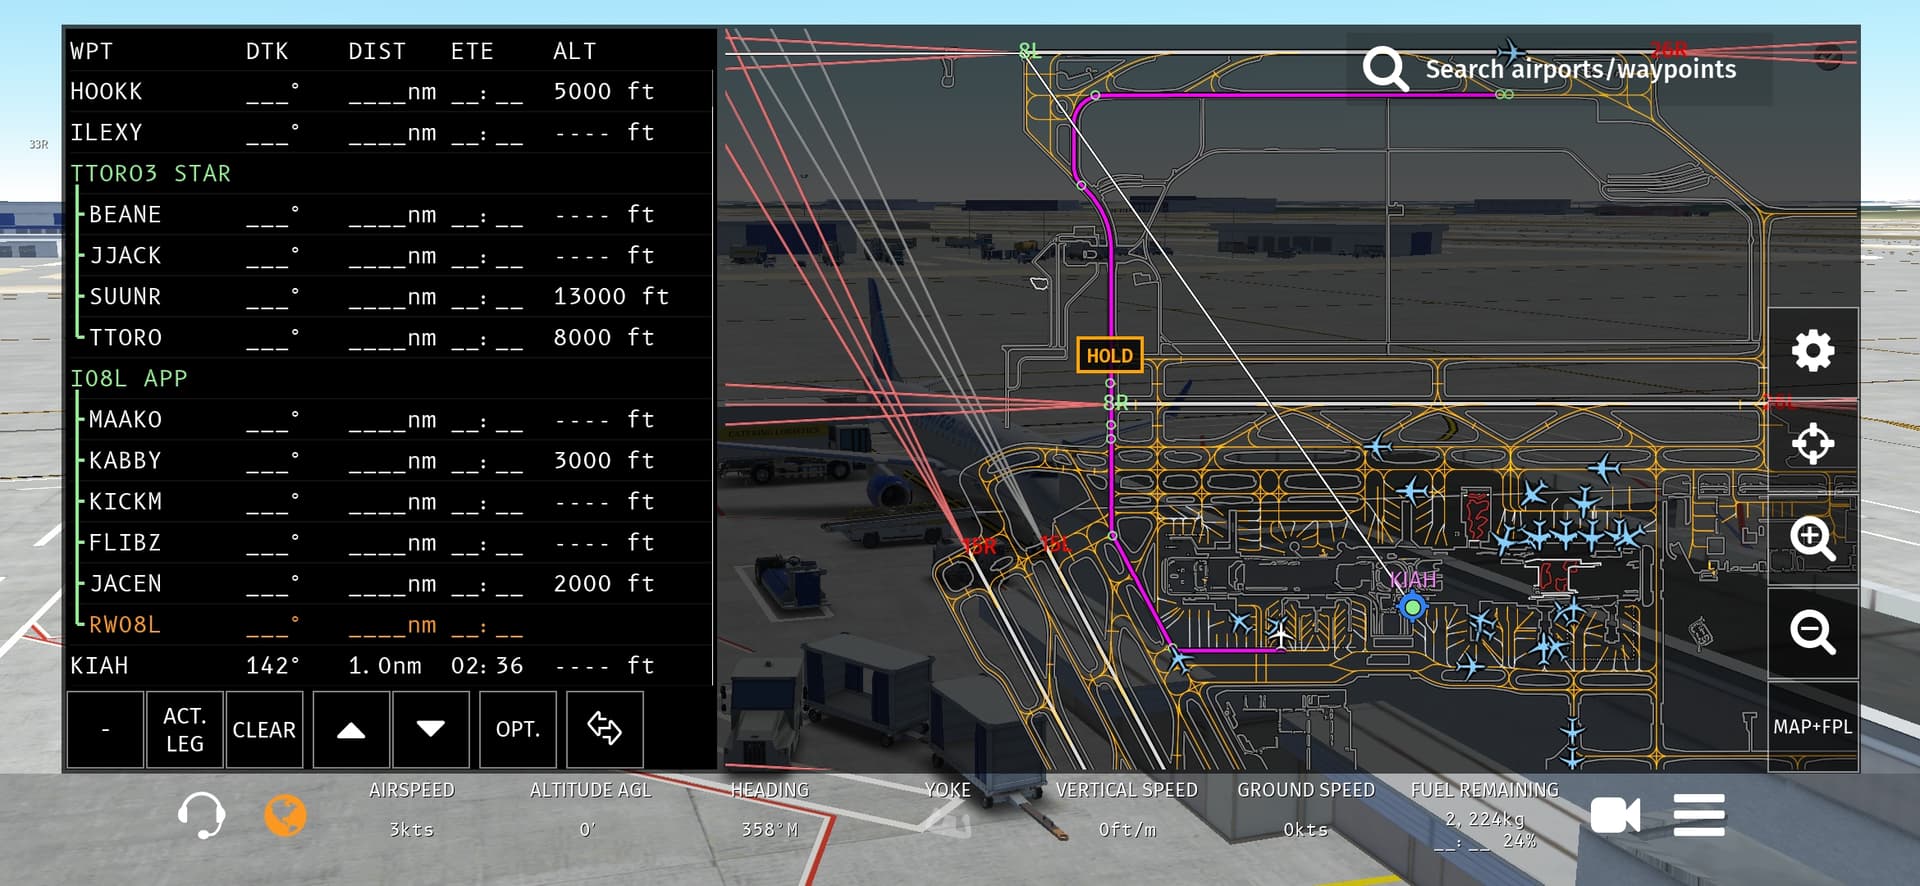Image resolution: width=1920 pixels, height=886 pixels.
Task: Click the 142° desired track for KIAH
Action: (x=273, y=666)
